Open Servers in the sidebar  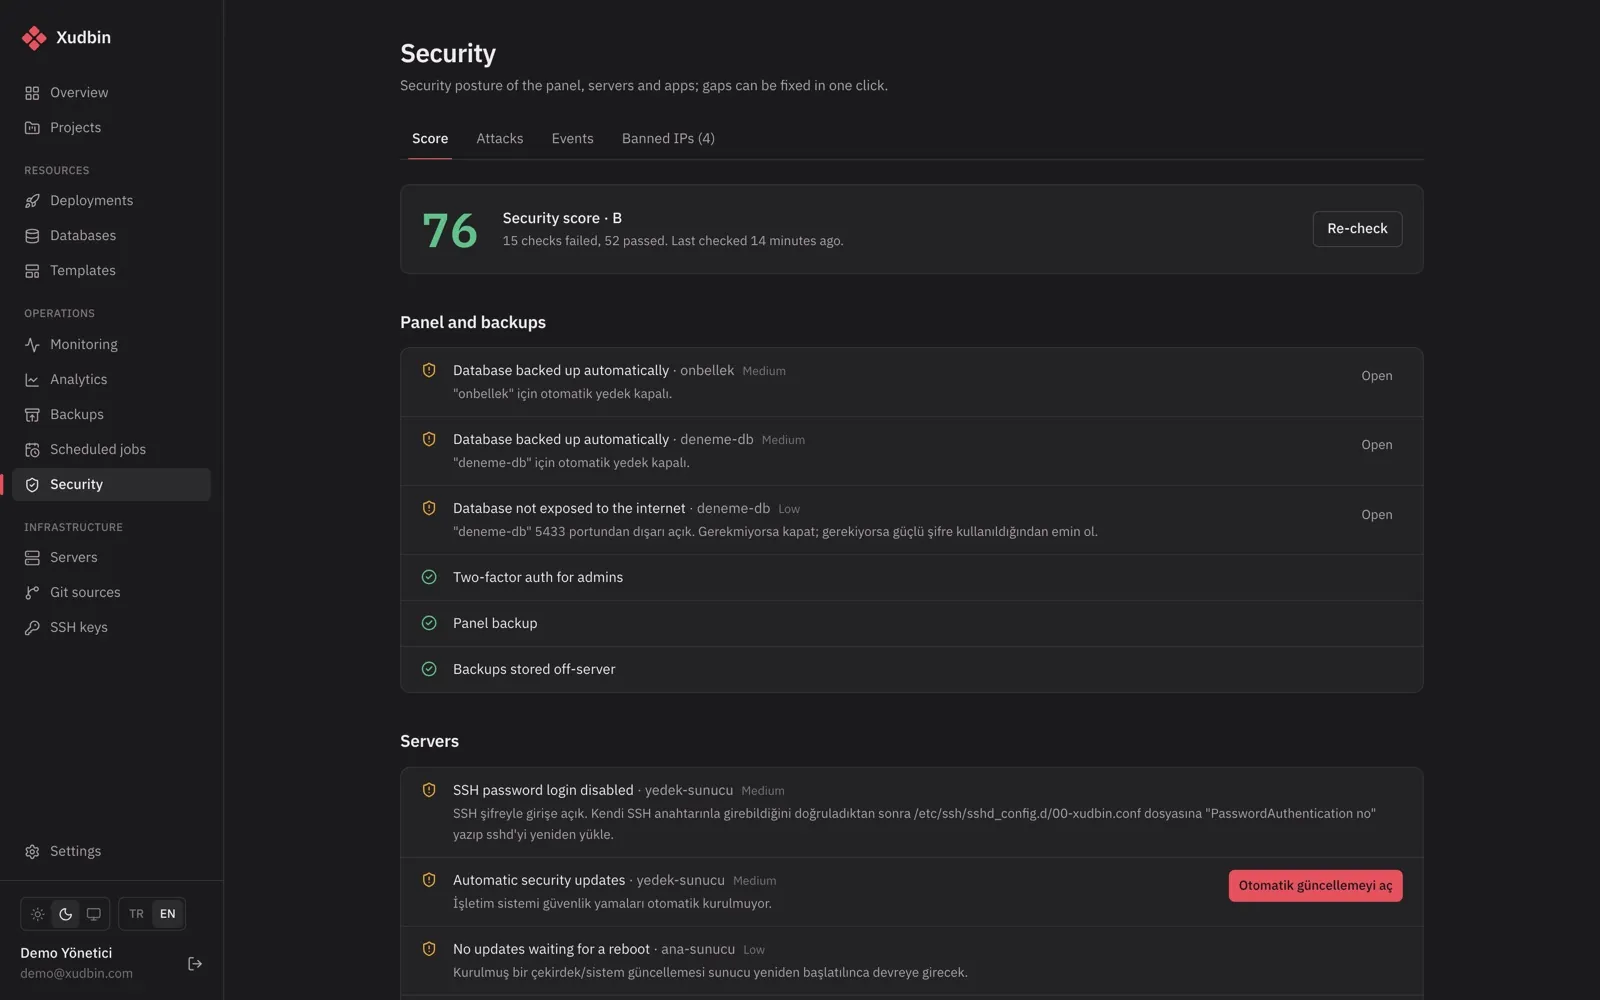[111, 558]
